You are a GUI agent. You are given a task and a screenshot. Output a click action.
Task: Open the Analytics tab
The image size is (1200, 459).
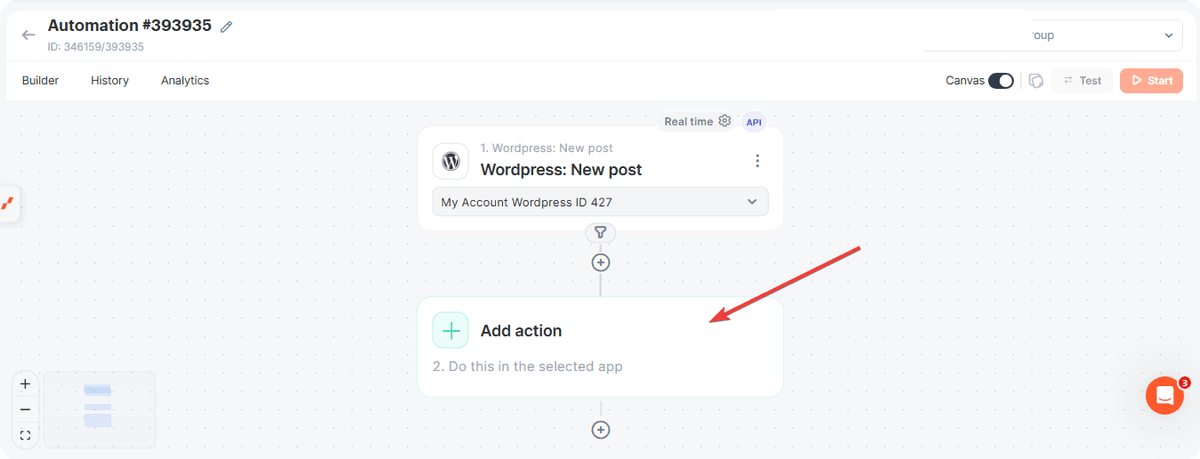point(185,81)
